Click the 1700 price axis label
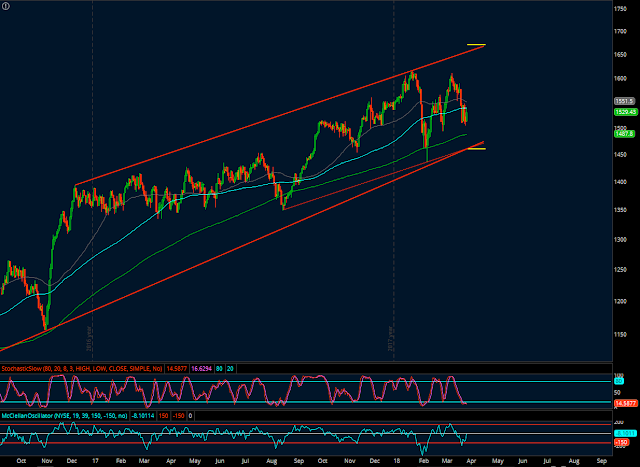This screenshot has height=467, width=640. click(620, 31)
